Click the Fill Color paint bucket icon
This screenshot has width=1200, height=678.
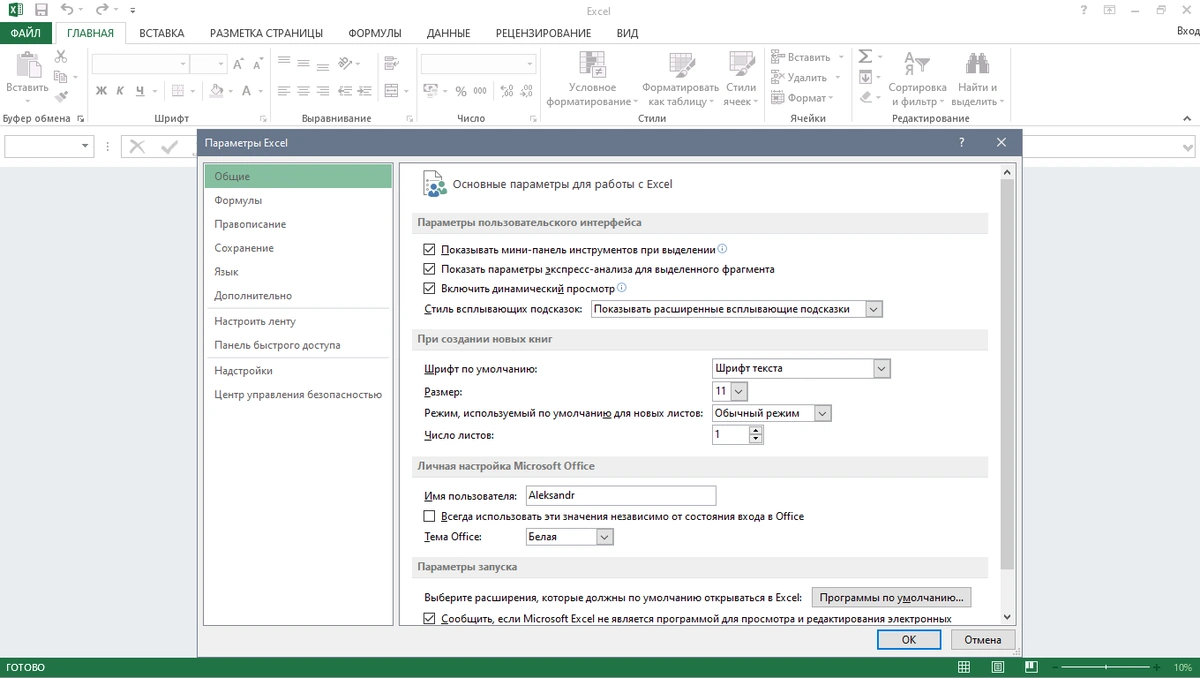click(x=218, y=91)
